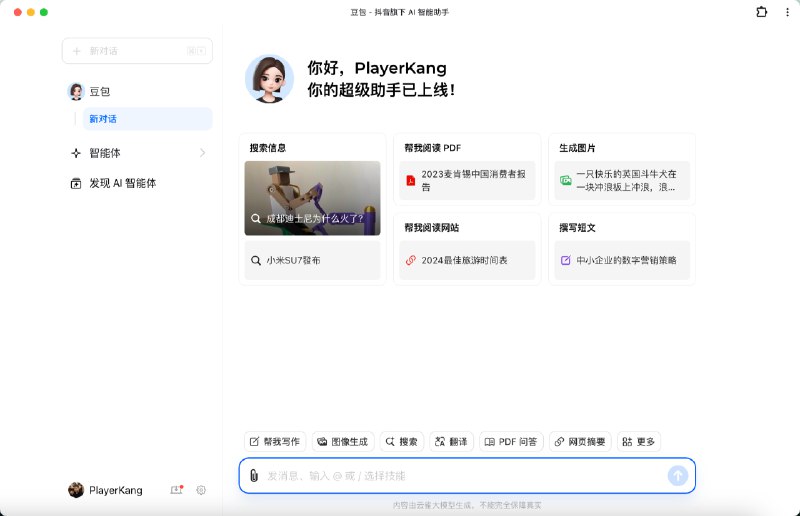Select the 小米SU7发布 search suggestion
800x516 pixels.
pos(312,260)
